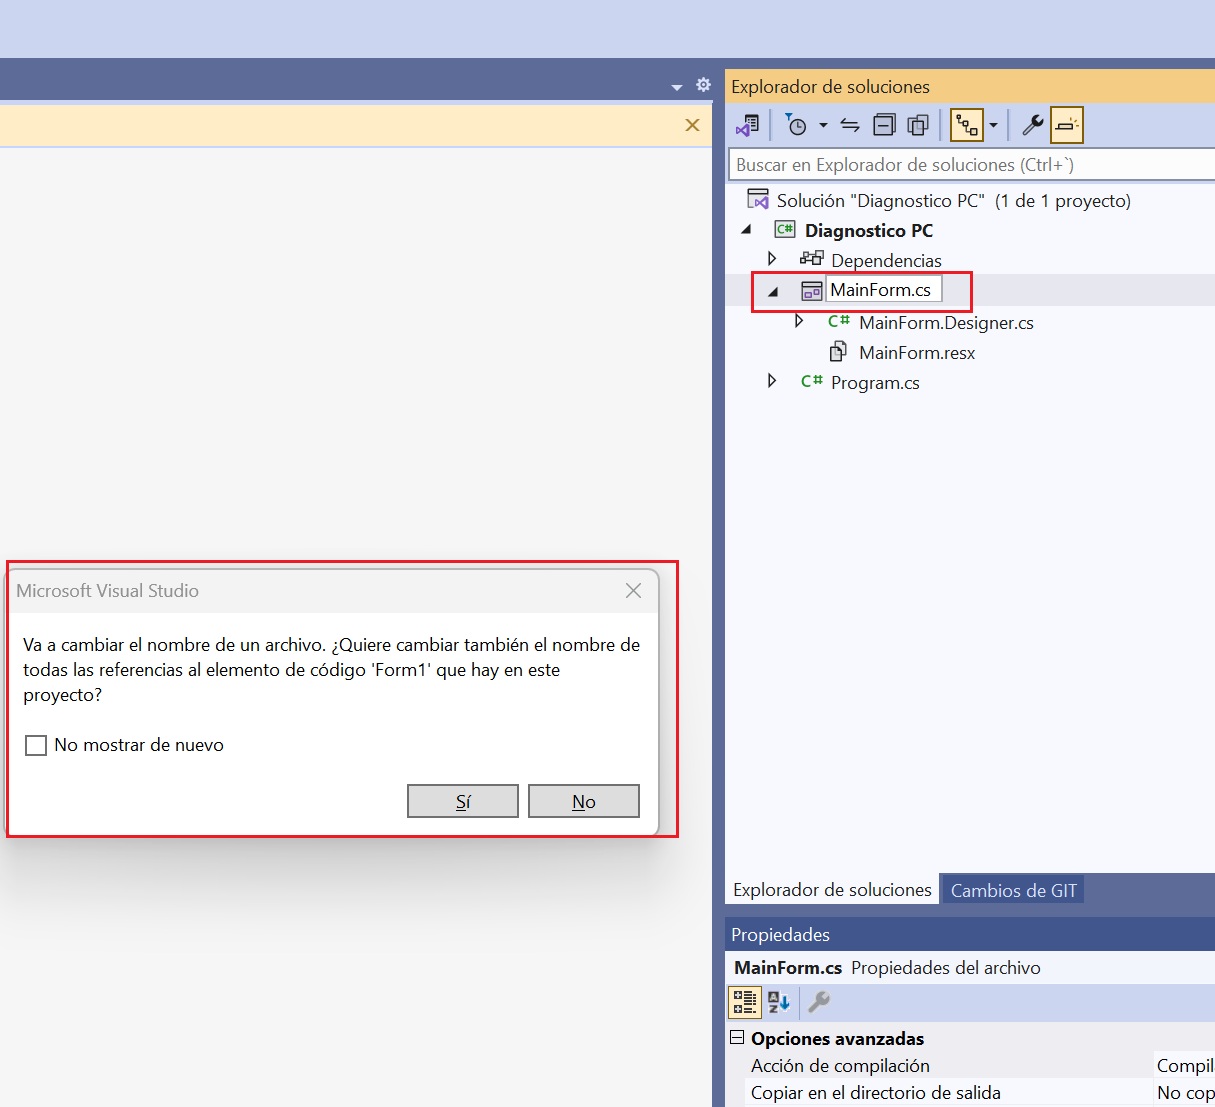Viewport: 1215px width, 1107px height.
Task: Collapse all items in Solution Explorer
Action: pos(884,125)
